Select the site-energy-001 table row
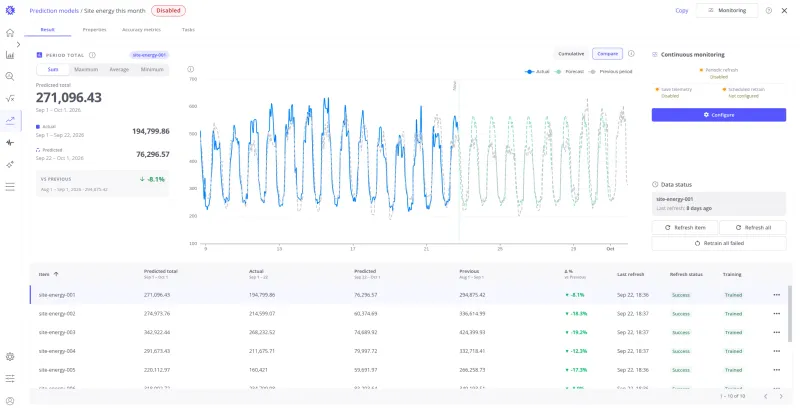 point(408,295)
